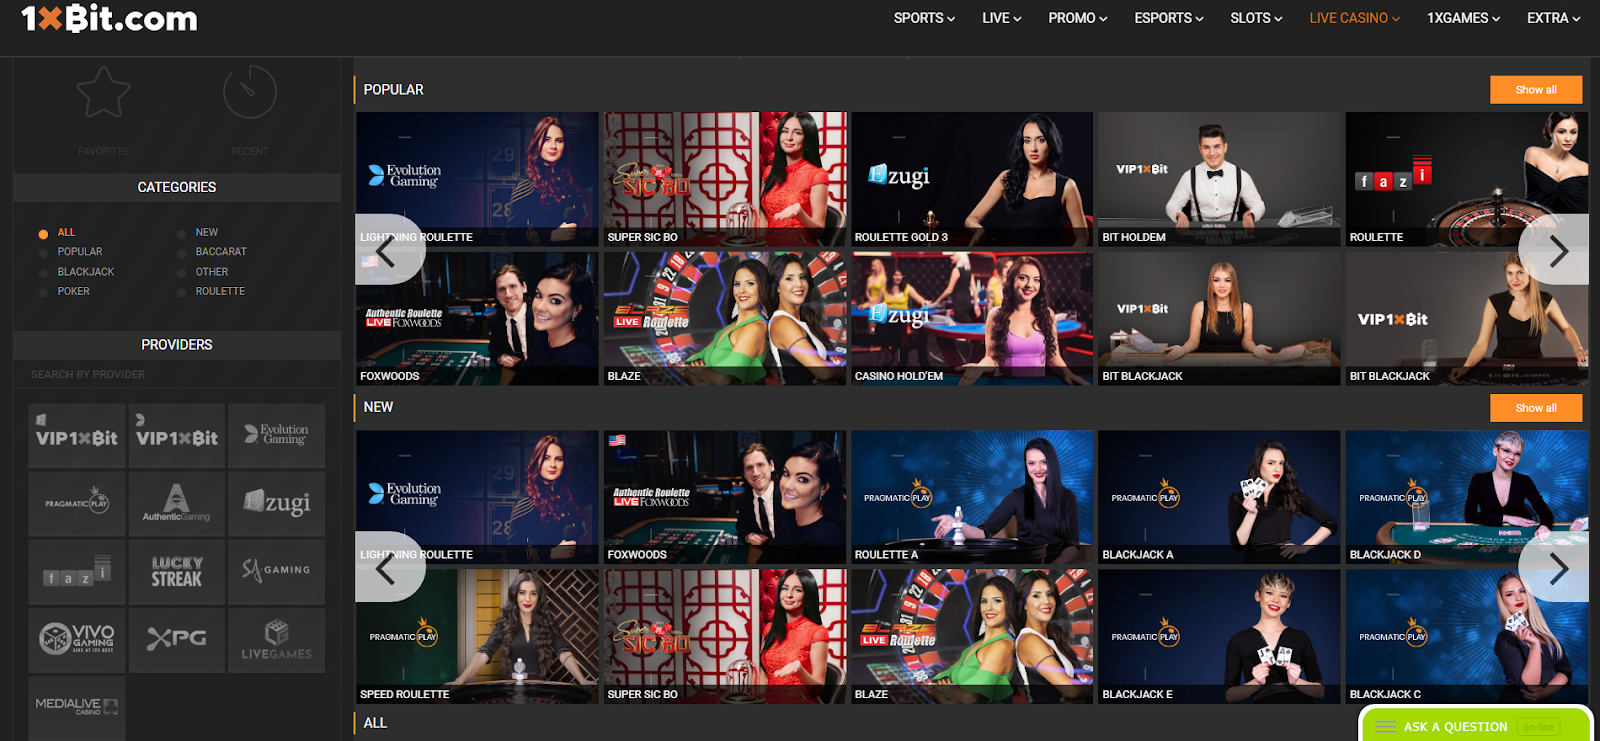Viewport: 1600px width, 741px height.
Task: Expand the Slots dropdown menu
Action: [1256, 18]
